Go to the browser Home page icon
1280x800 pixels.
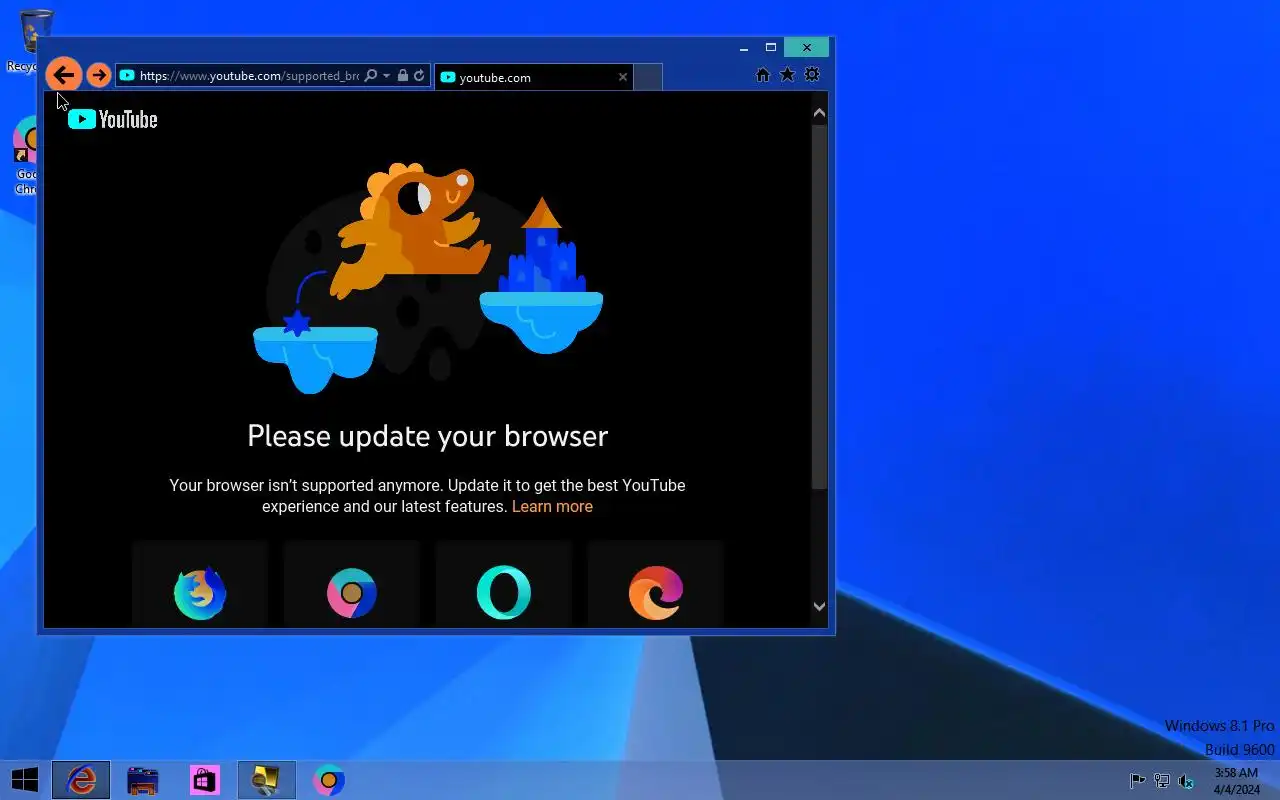[x=763, y=75]
